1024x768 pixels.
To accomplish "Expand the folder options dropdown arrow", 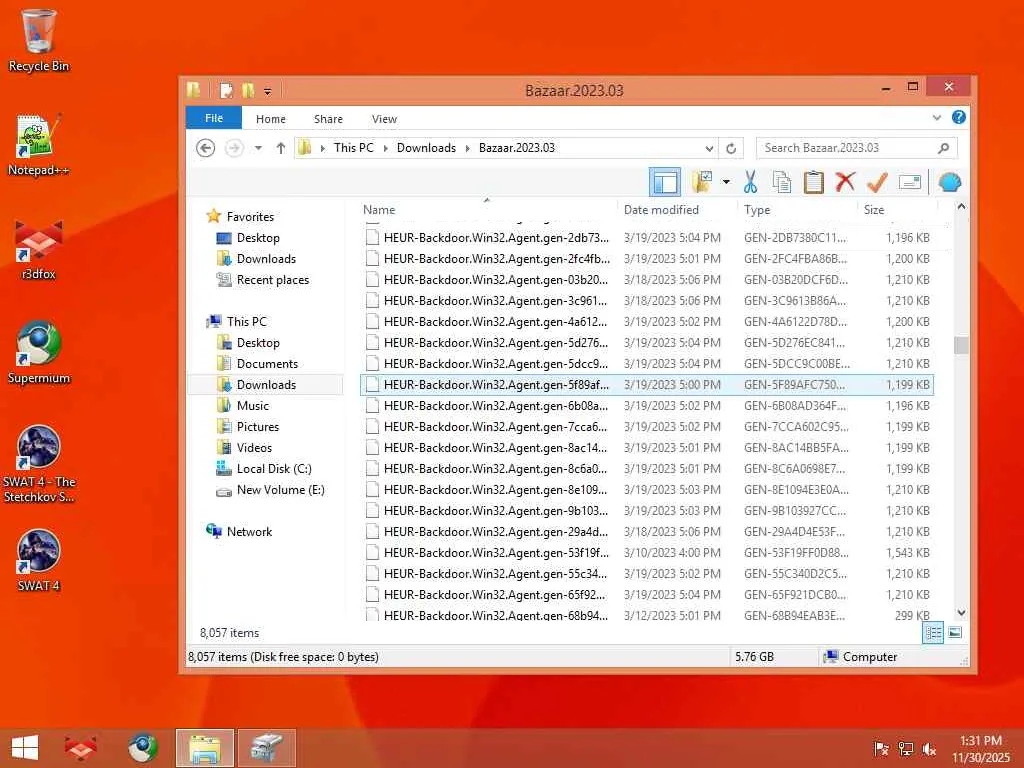I will pos(726,182).
